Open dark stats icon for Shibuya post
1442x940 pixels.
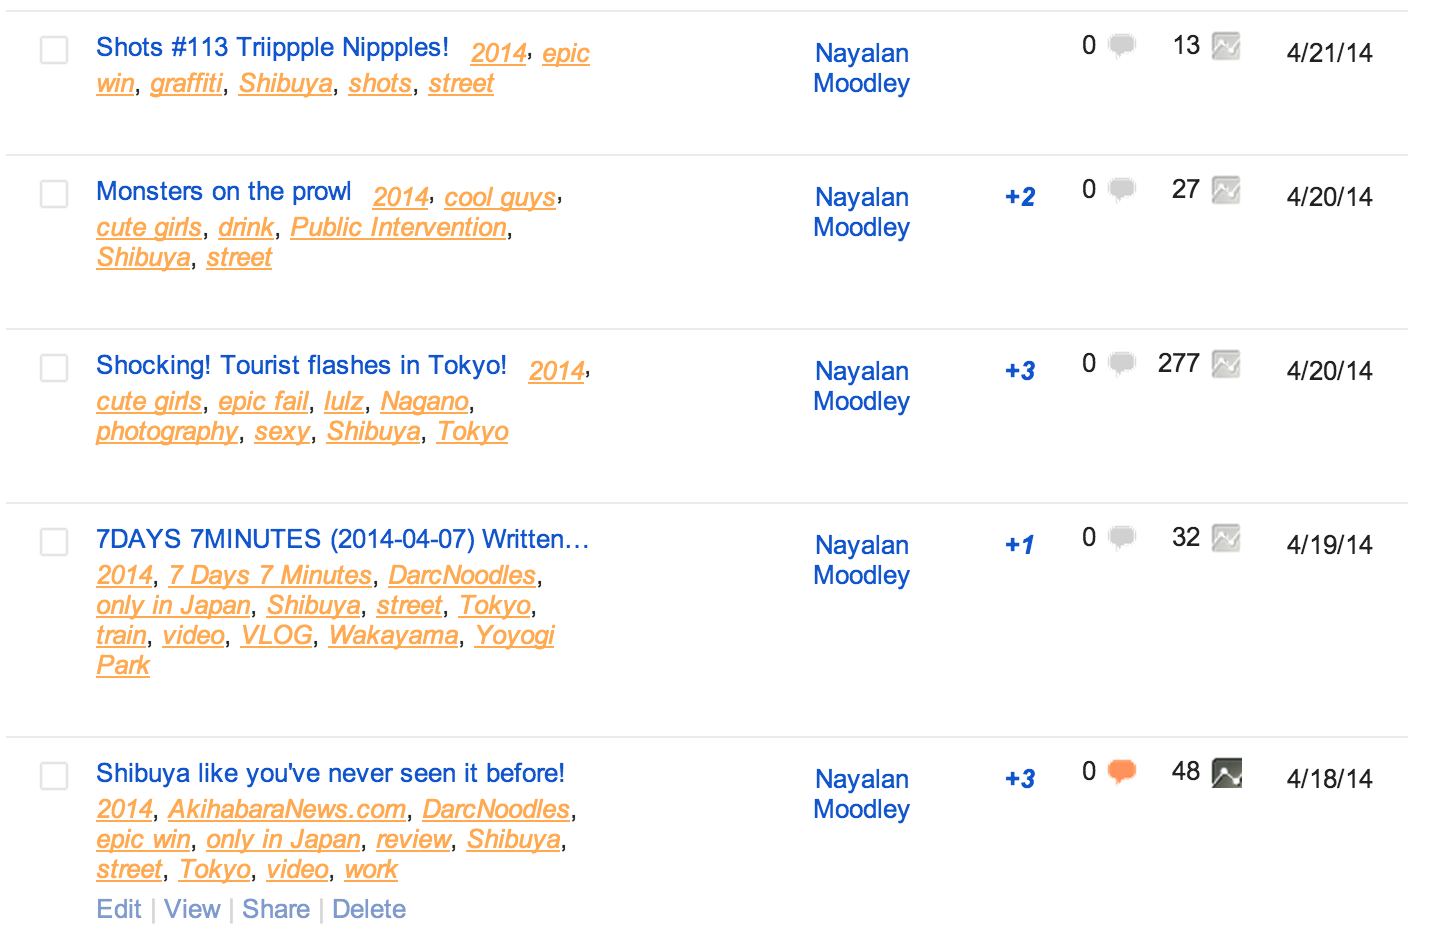tap(1226, 772)
